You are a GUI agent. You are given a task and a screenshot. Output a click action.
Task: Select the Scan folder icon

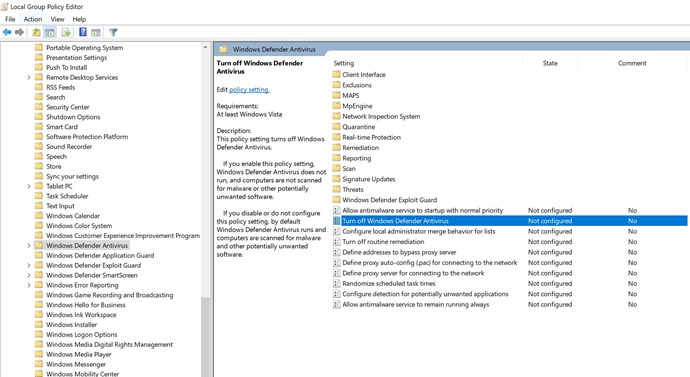click(337, 168)
